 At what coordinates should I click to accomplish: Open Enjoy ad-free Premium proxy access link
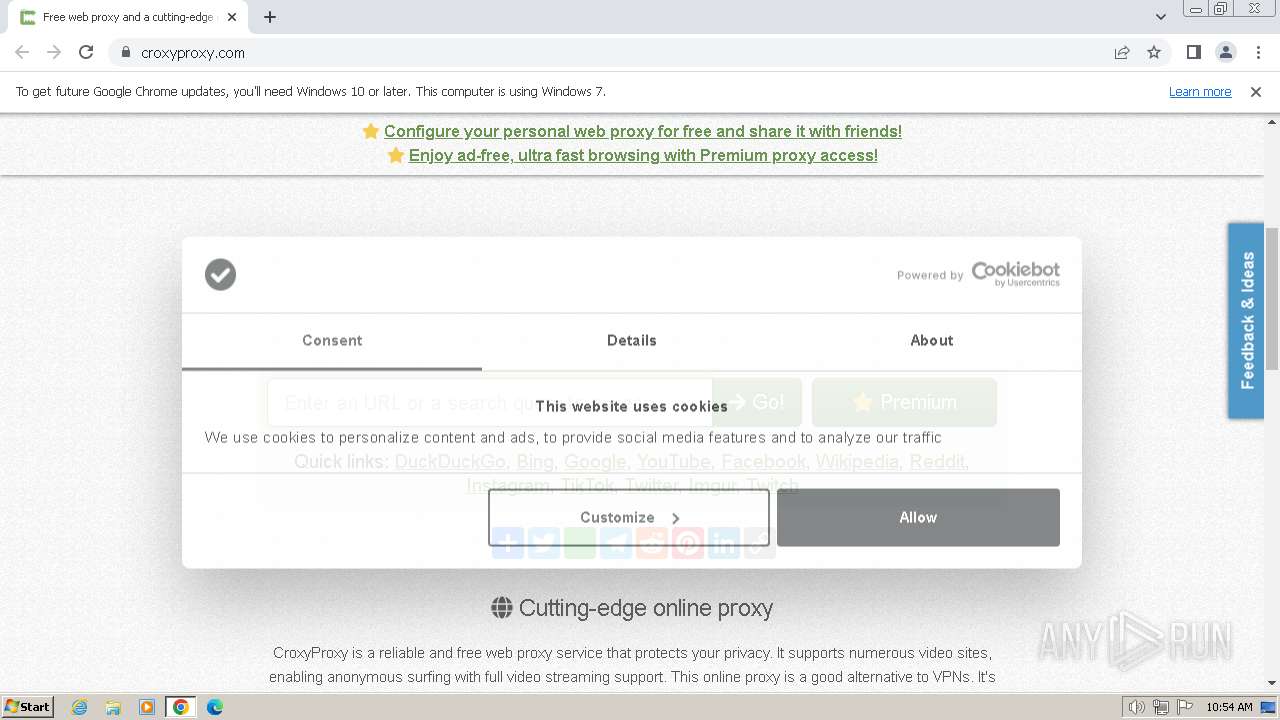643,155
